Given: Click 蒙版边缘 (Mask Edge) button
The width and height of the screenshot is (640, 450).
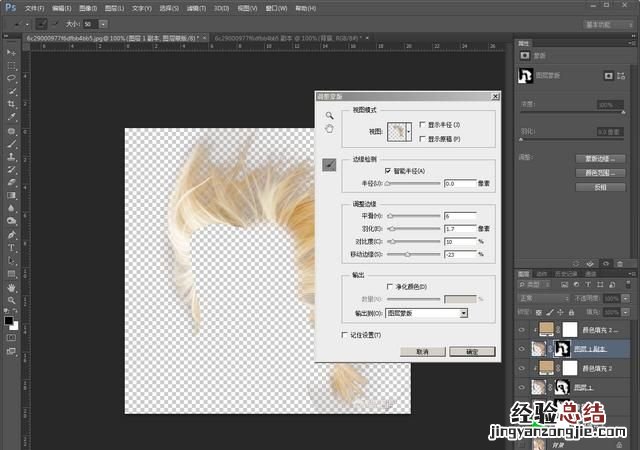Looking at the screenshot, I should [600, 159].
